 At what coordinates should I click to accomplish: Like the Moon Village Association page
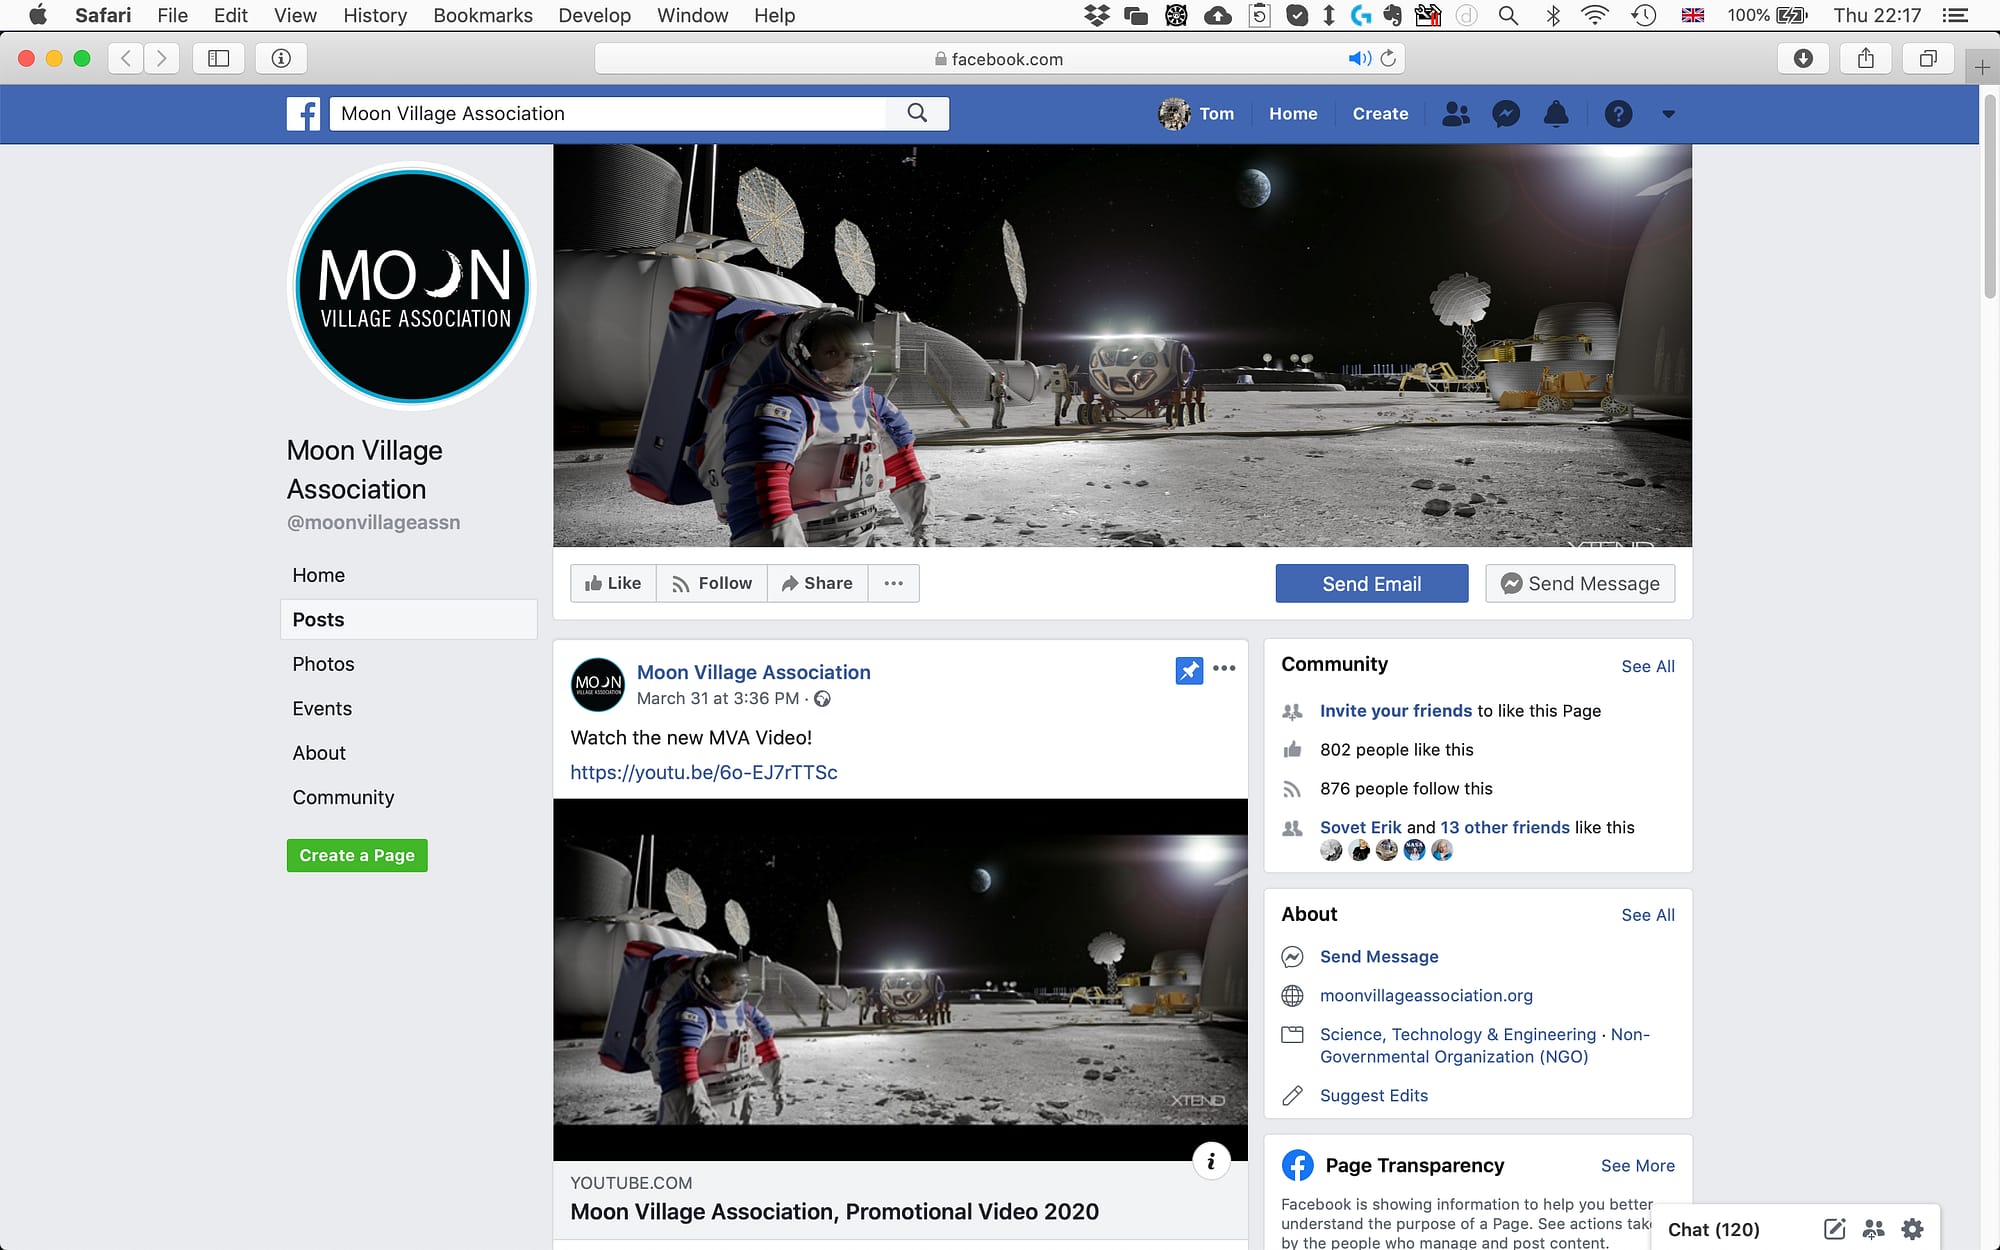613,583
